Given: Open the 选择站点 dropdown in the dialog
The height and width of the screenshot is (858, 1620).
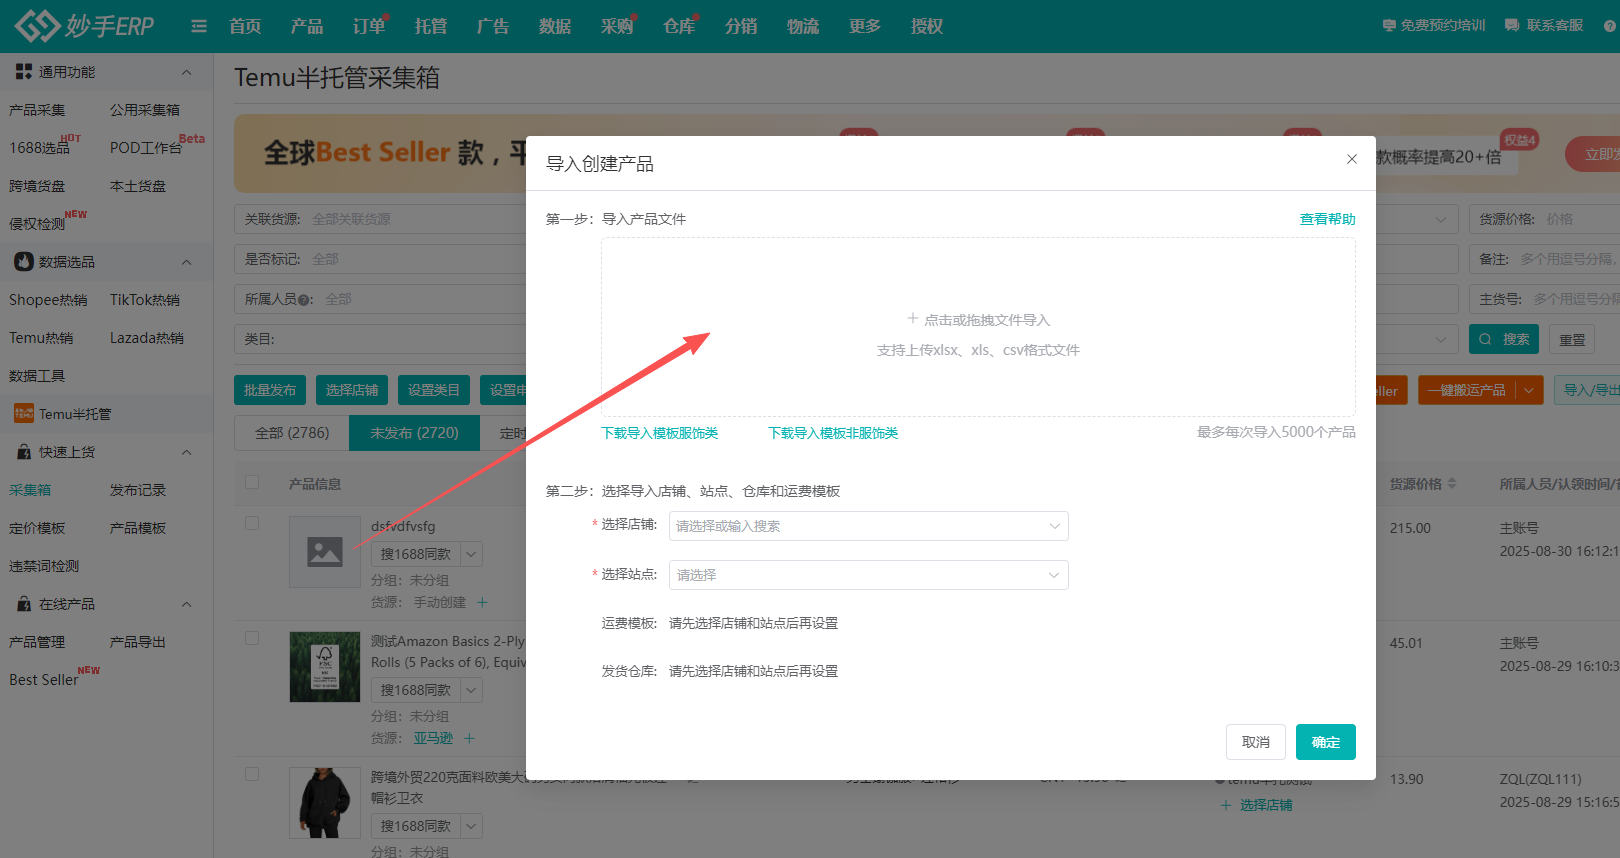Looking at the screenshot, I should [868, 575].
